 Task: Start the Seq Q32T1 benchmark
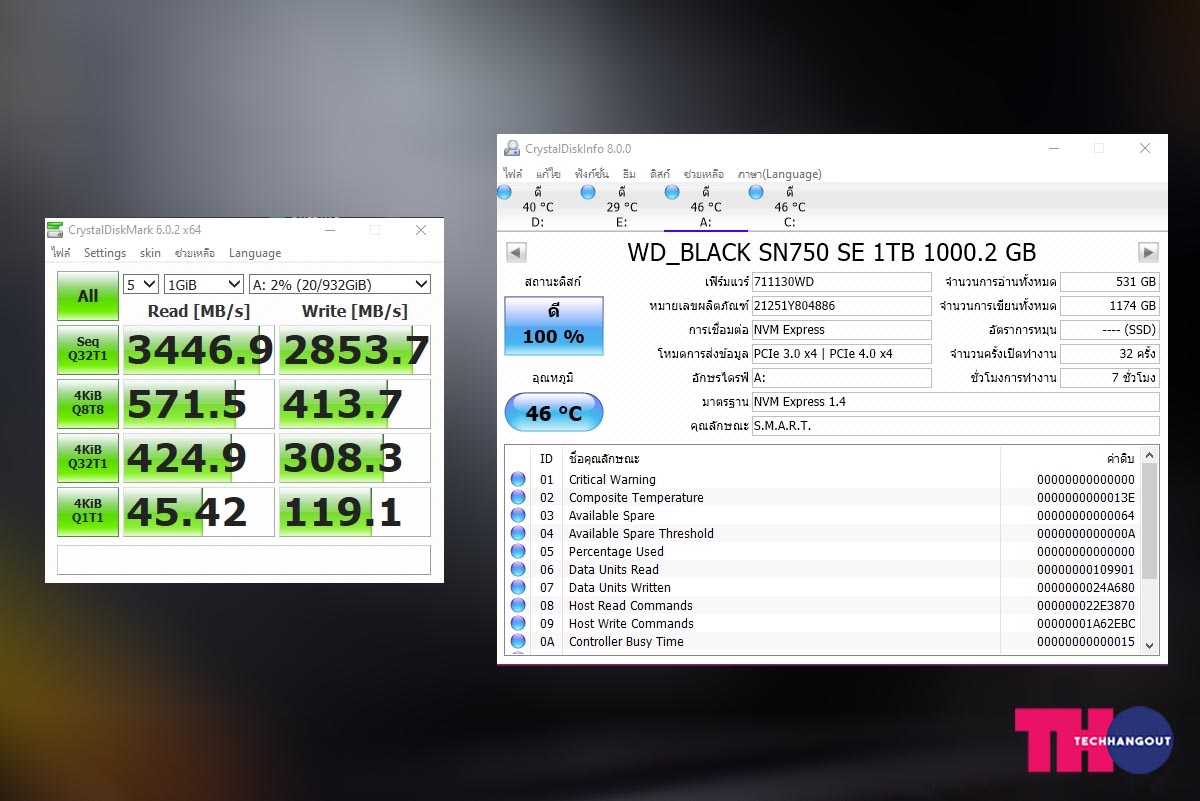click(x=88, y=350)
